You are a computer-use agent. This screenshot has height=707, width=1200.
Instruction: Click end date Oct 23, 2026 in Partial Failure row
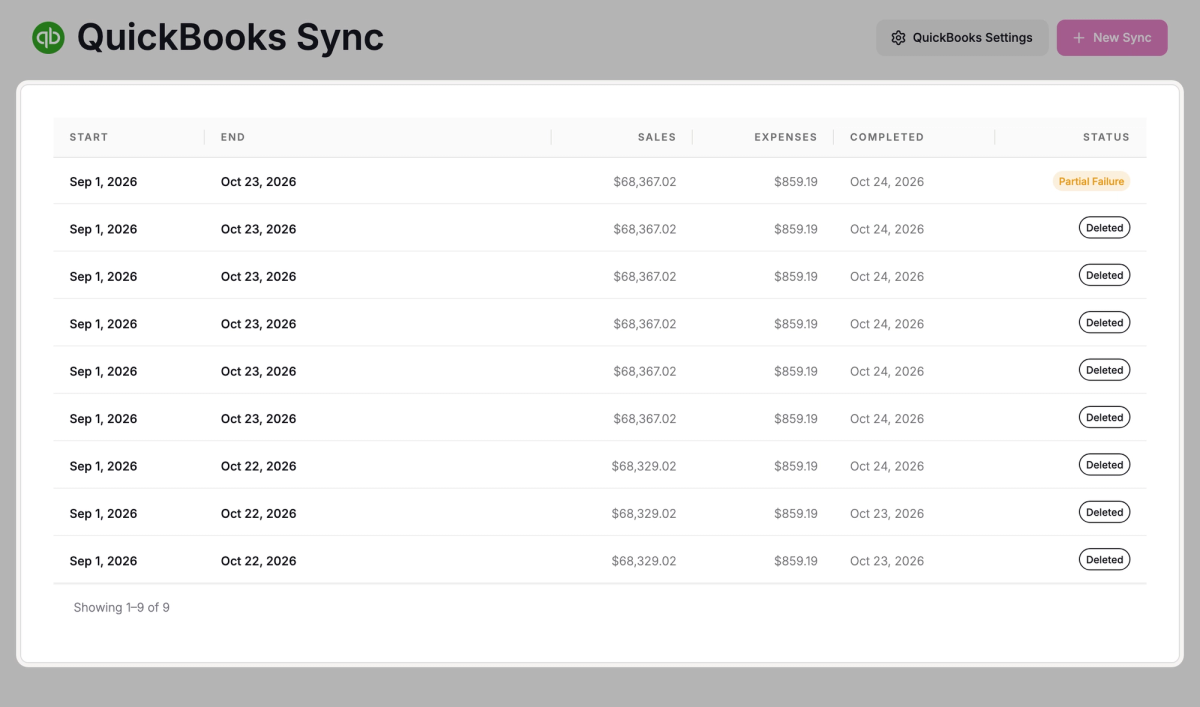pos(259,182)
